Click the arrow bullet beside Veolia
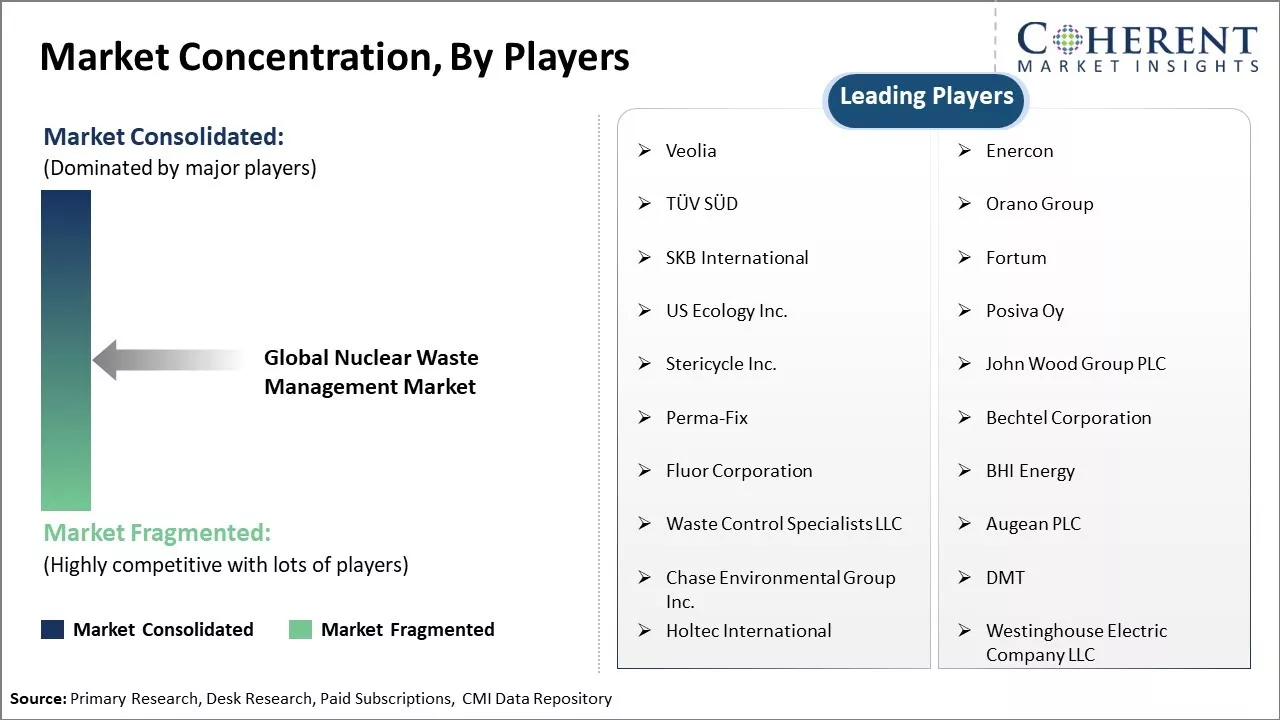Viewport: 1280px width, 720px height. coord(645,151)
